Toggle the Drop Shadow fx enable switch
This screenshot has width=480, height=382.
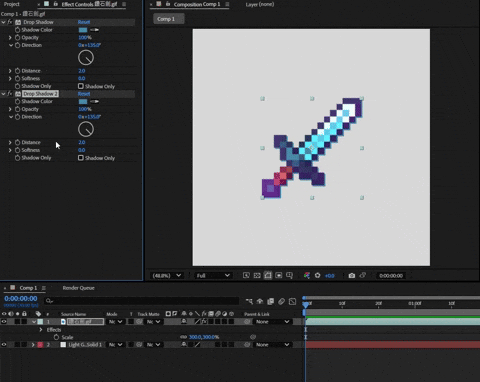pyautogui.click(x=10, y=22)
